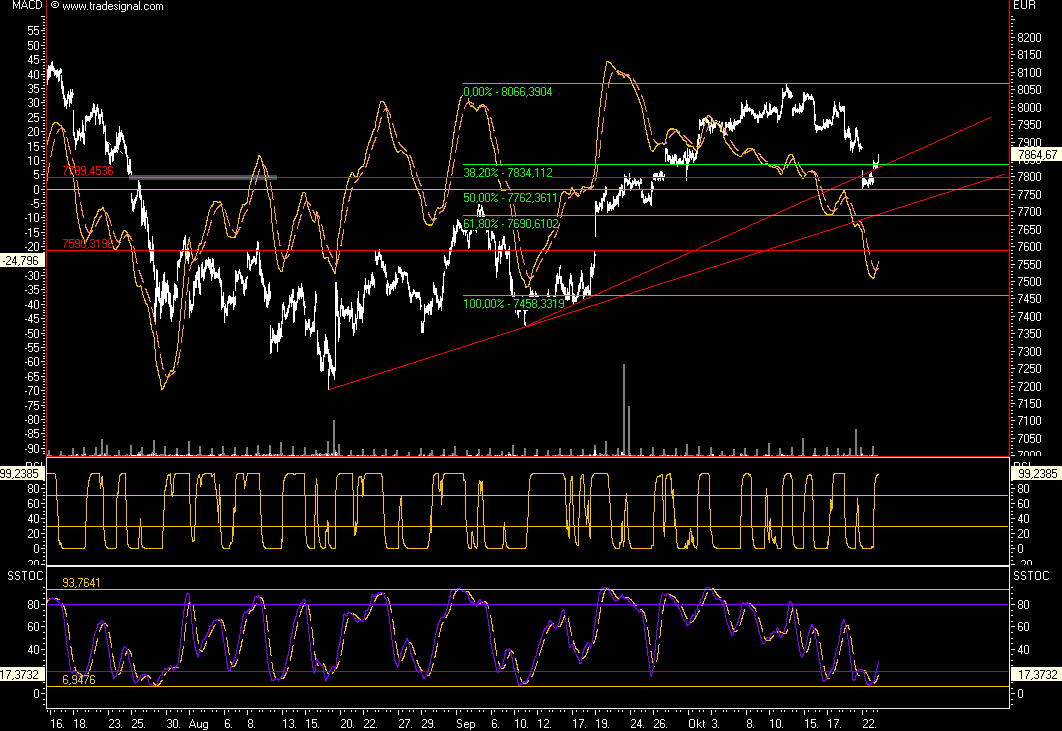
Task: Click the 17,3732 stochastic value tag on right axis
Action: (1035, 675)
